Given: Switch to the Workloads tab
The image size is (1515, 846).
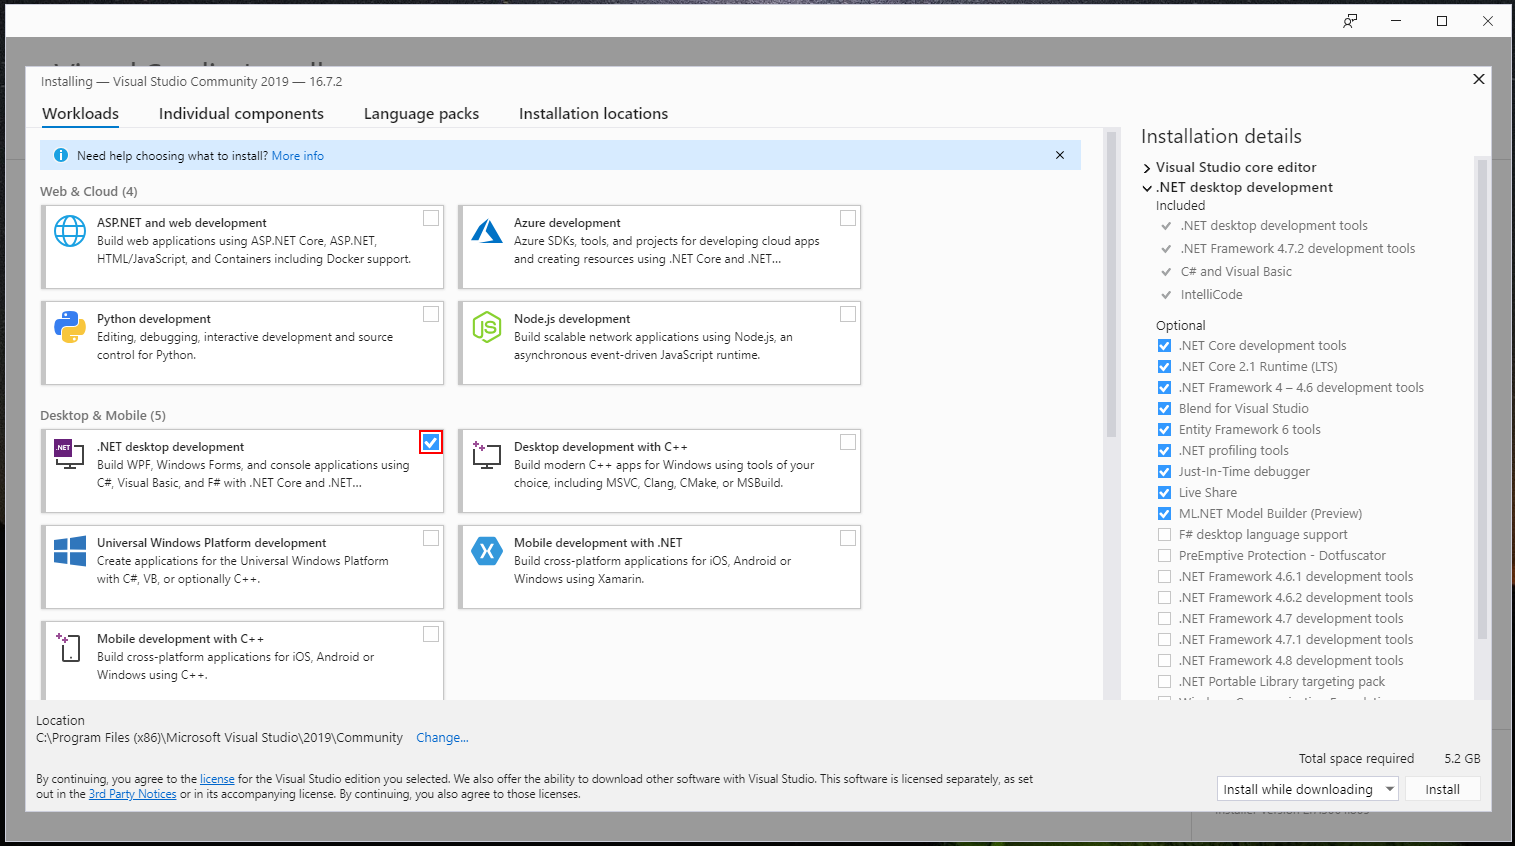Looking at the screenshot, I should click(x=80, y=114).
